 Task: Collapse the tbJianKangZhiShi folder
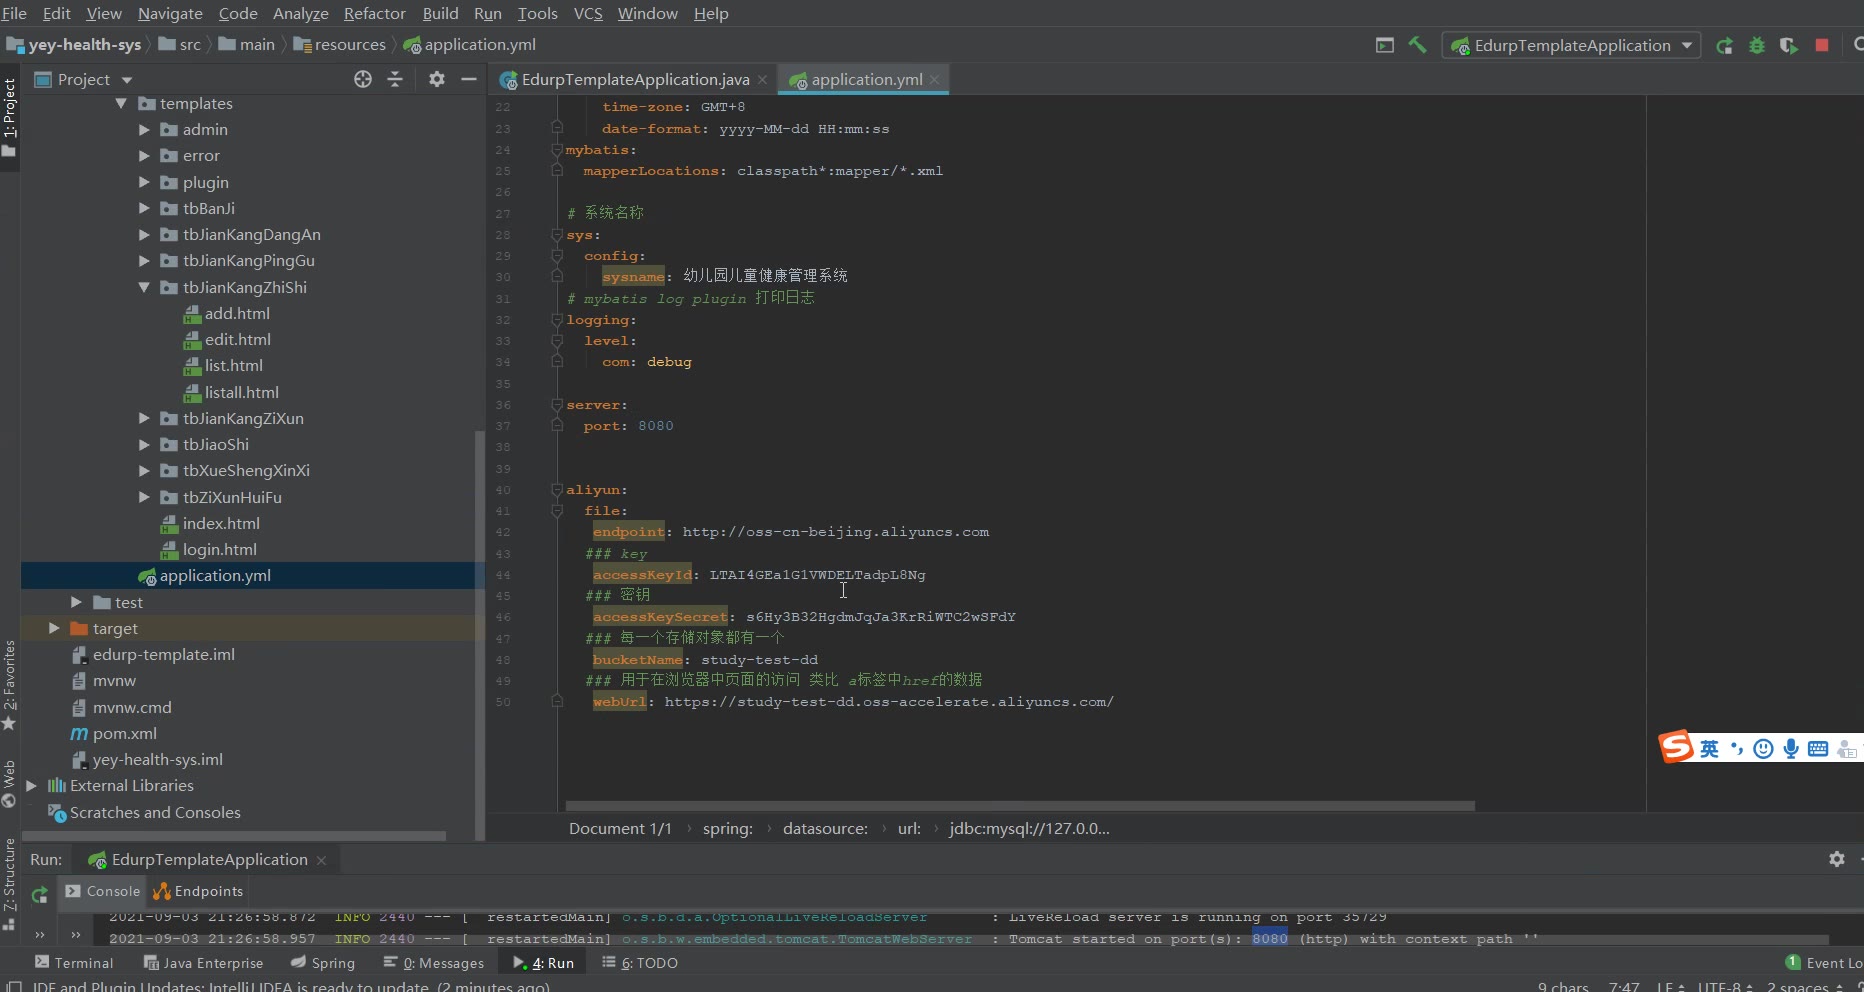144,287
